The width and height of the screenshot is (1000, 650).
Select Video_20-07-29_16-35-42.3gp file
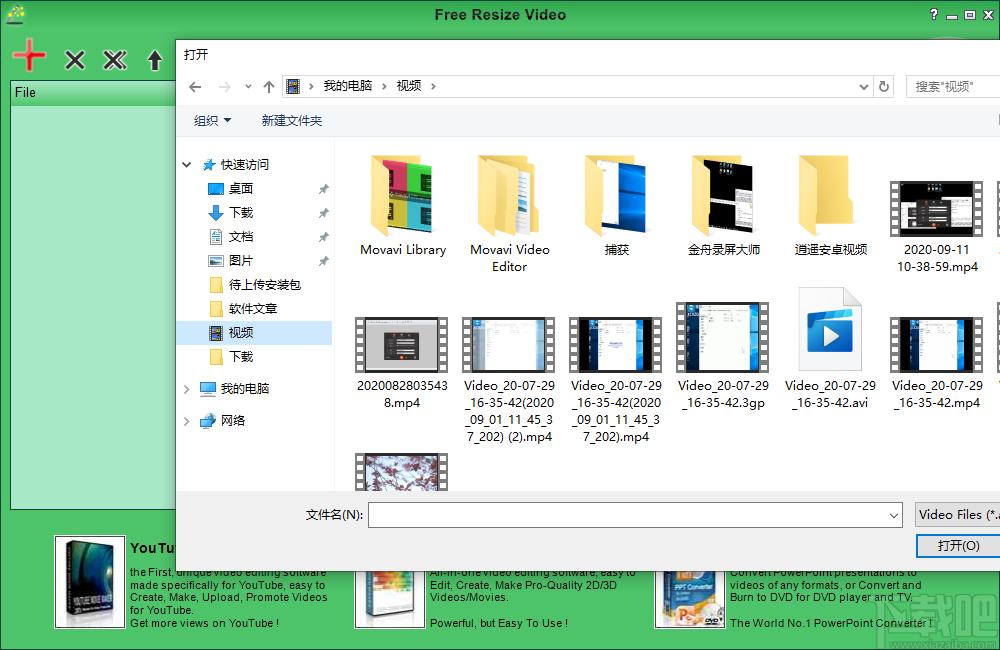(x=723, y=355)
